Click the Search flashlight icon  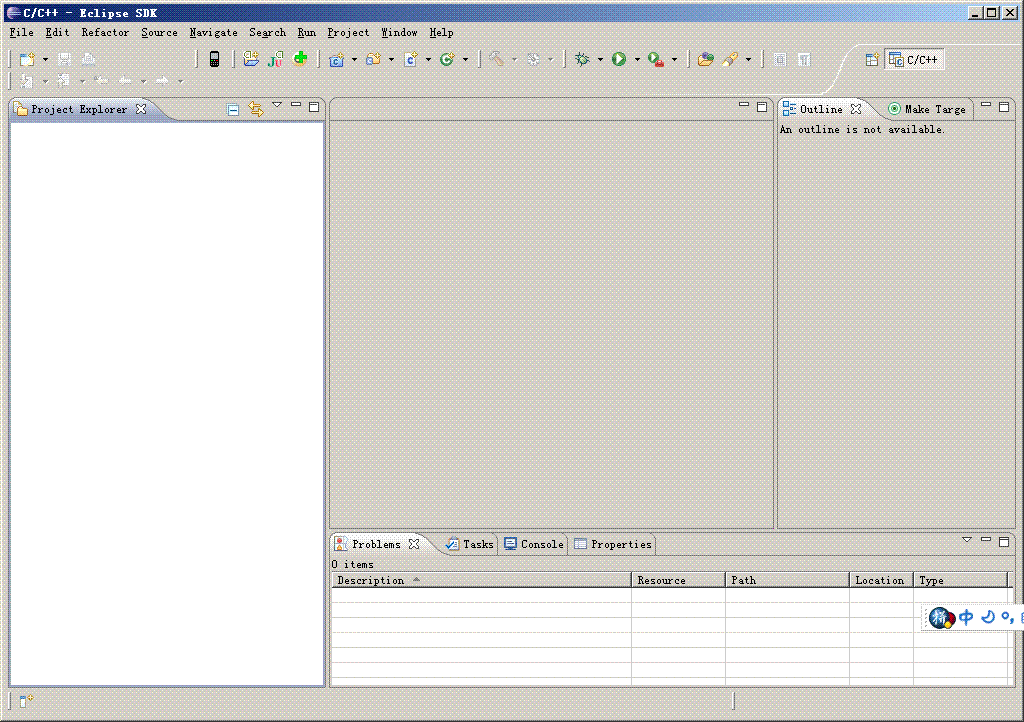(730, 59)
